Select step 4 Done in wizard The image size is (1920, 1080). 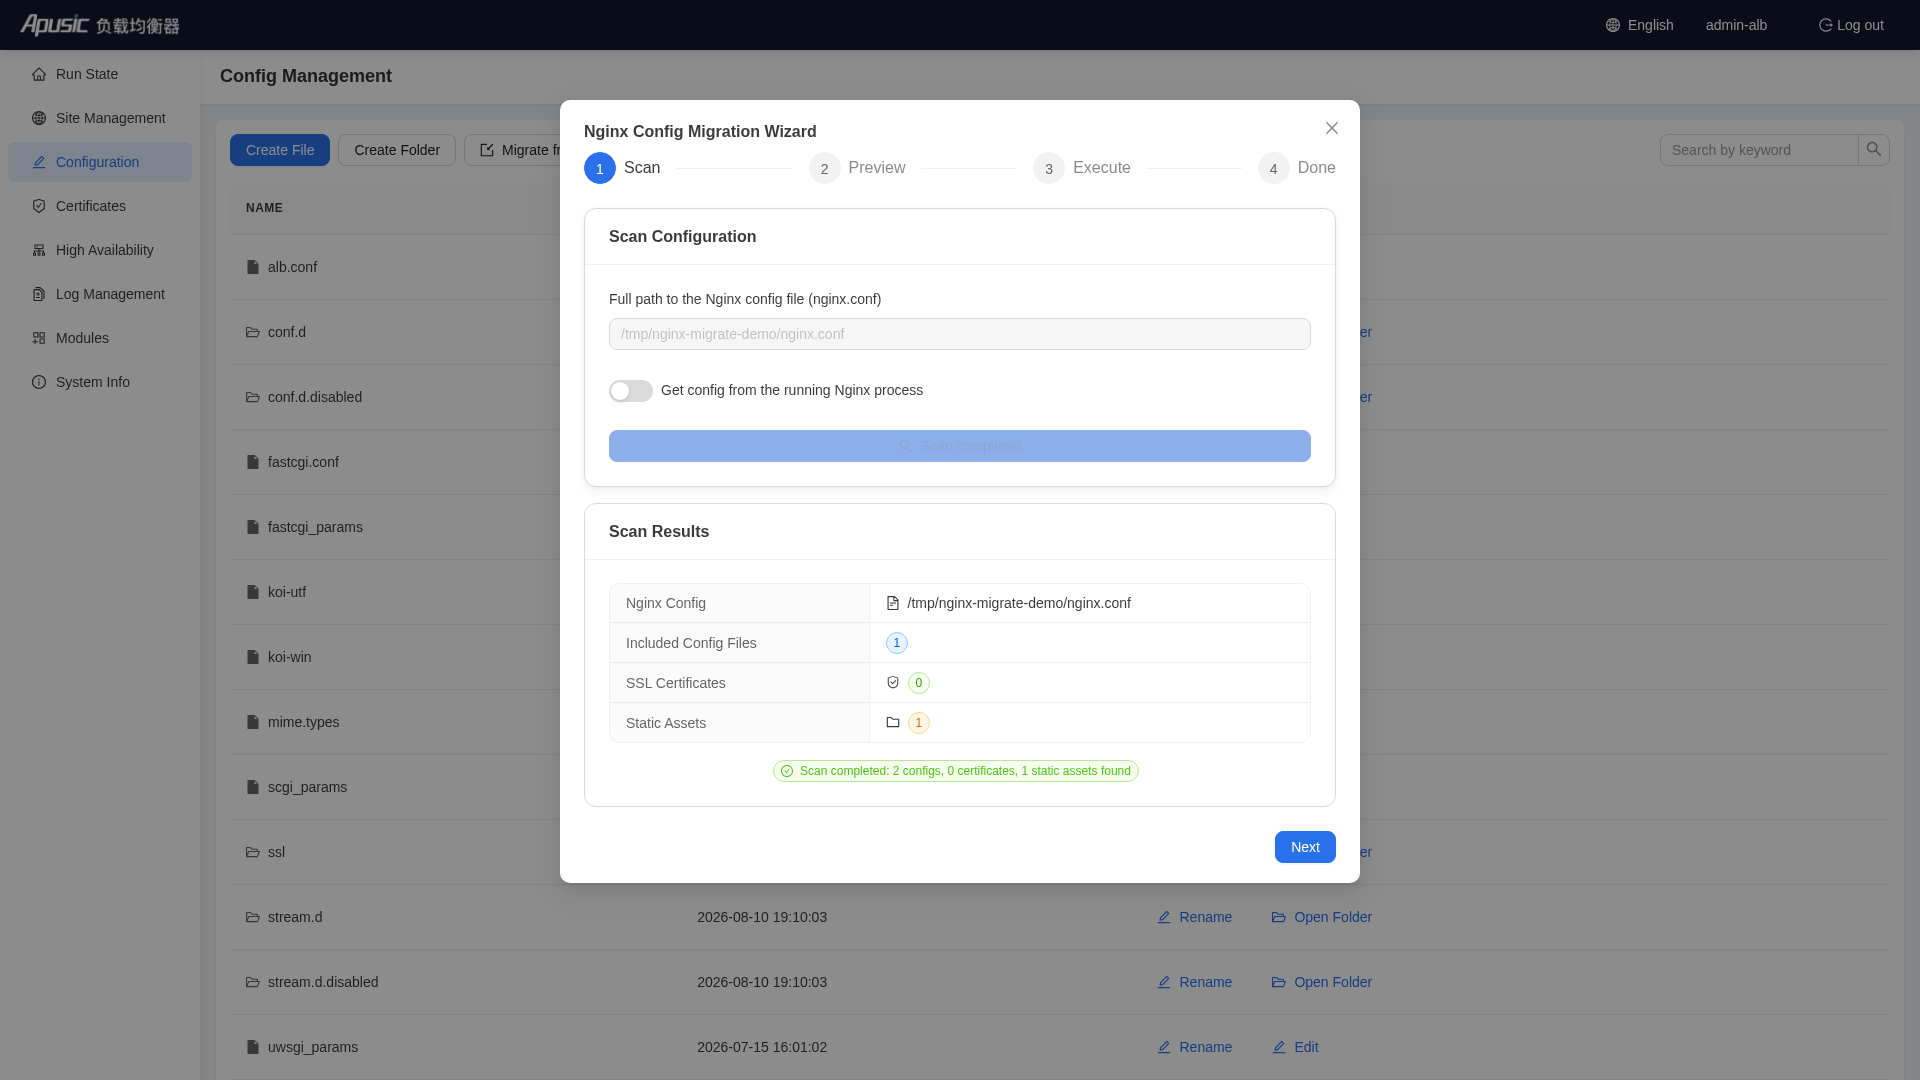pyautogui.click(x=1297, y=168)
